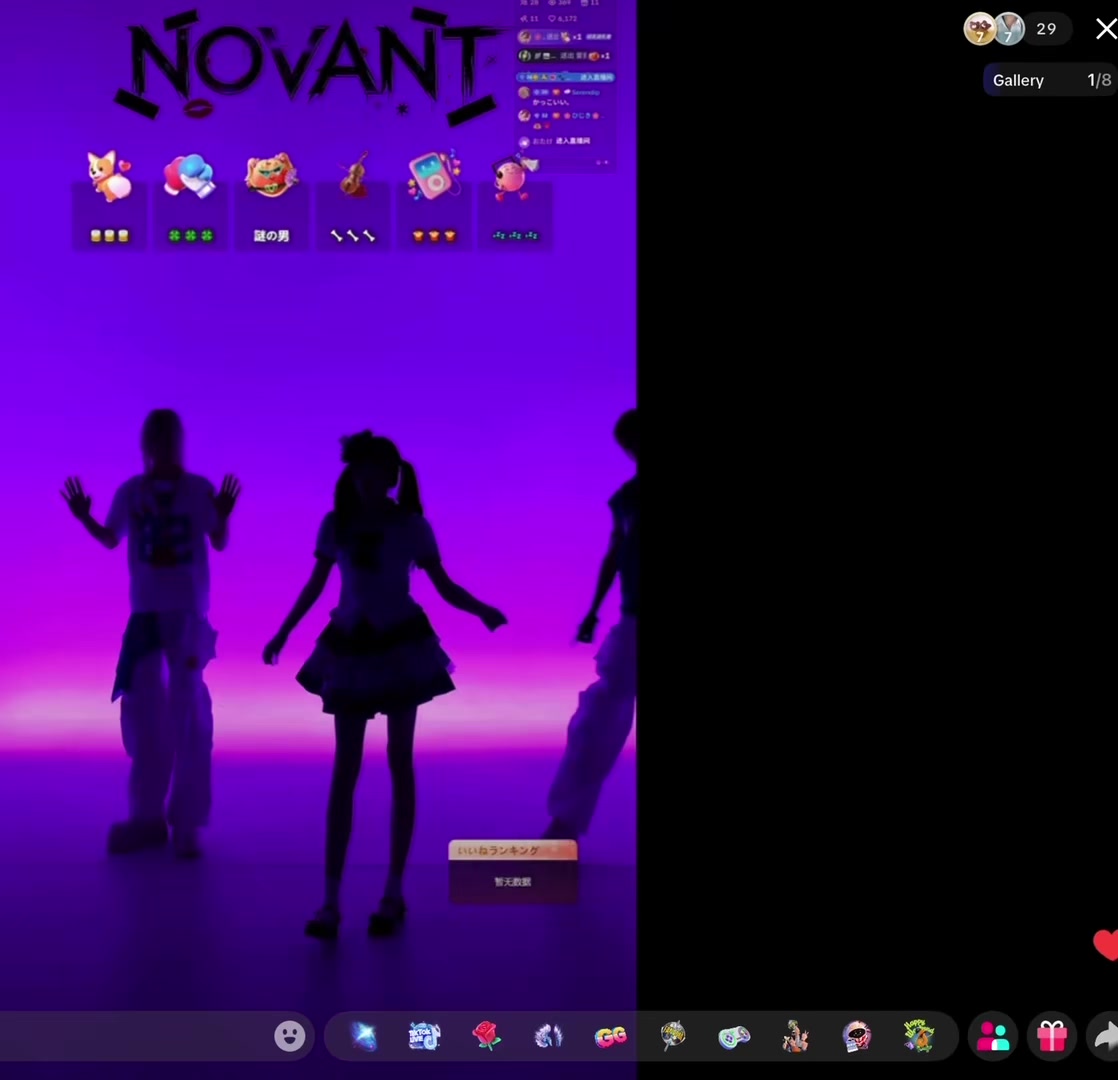Select the corgi gift card
Viewport: 1118px width, 1080px height.
(110, 200)
